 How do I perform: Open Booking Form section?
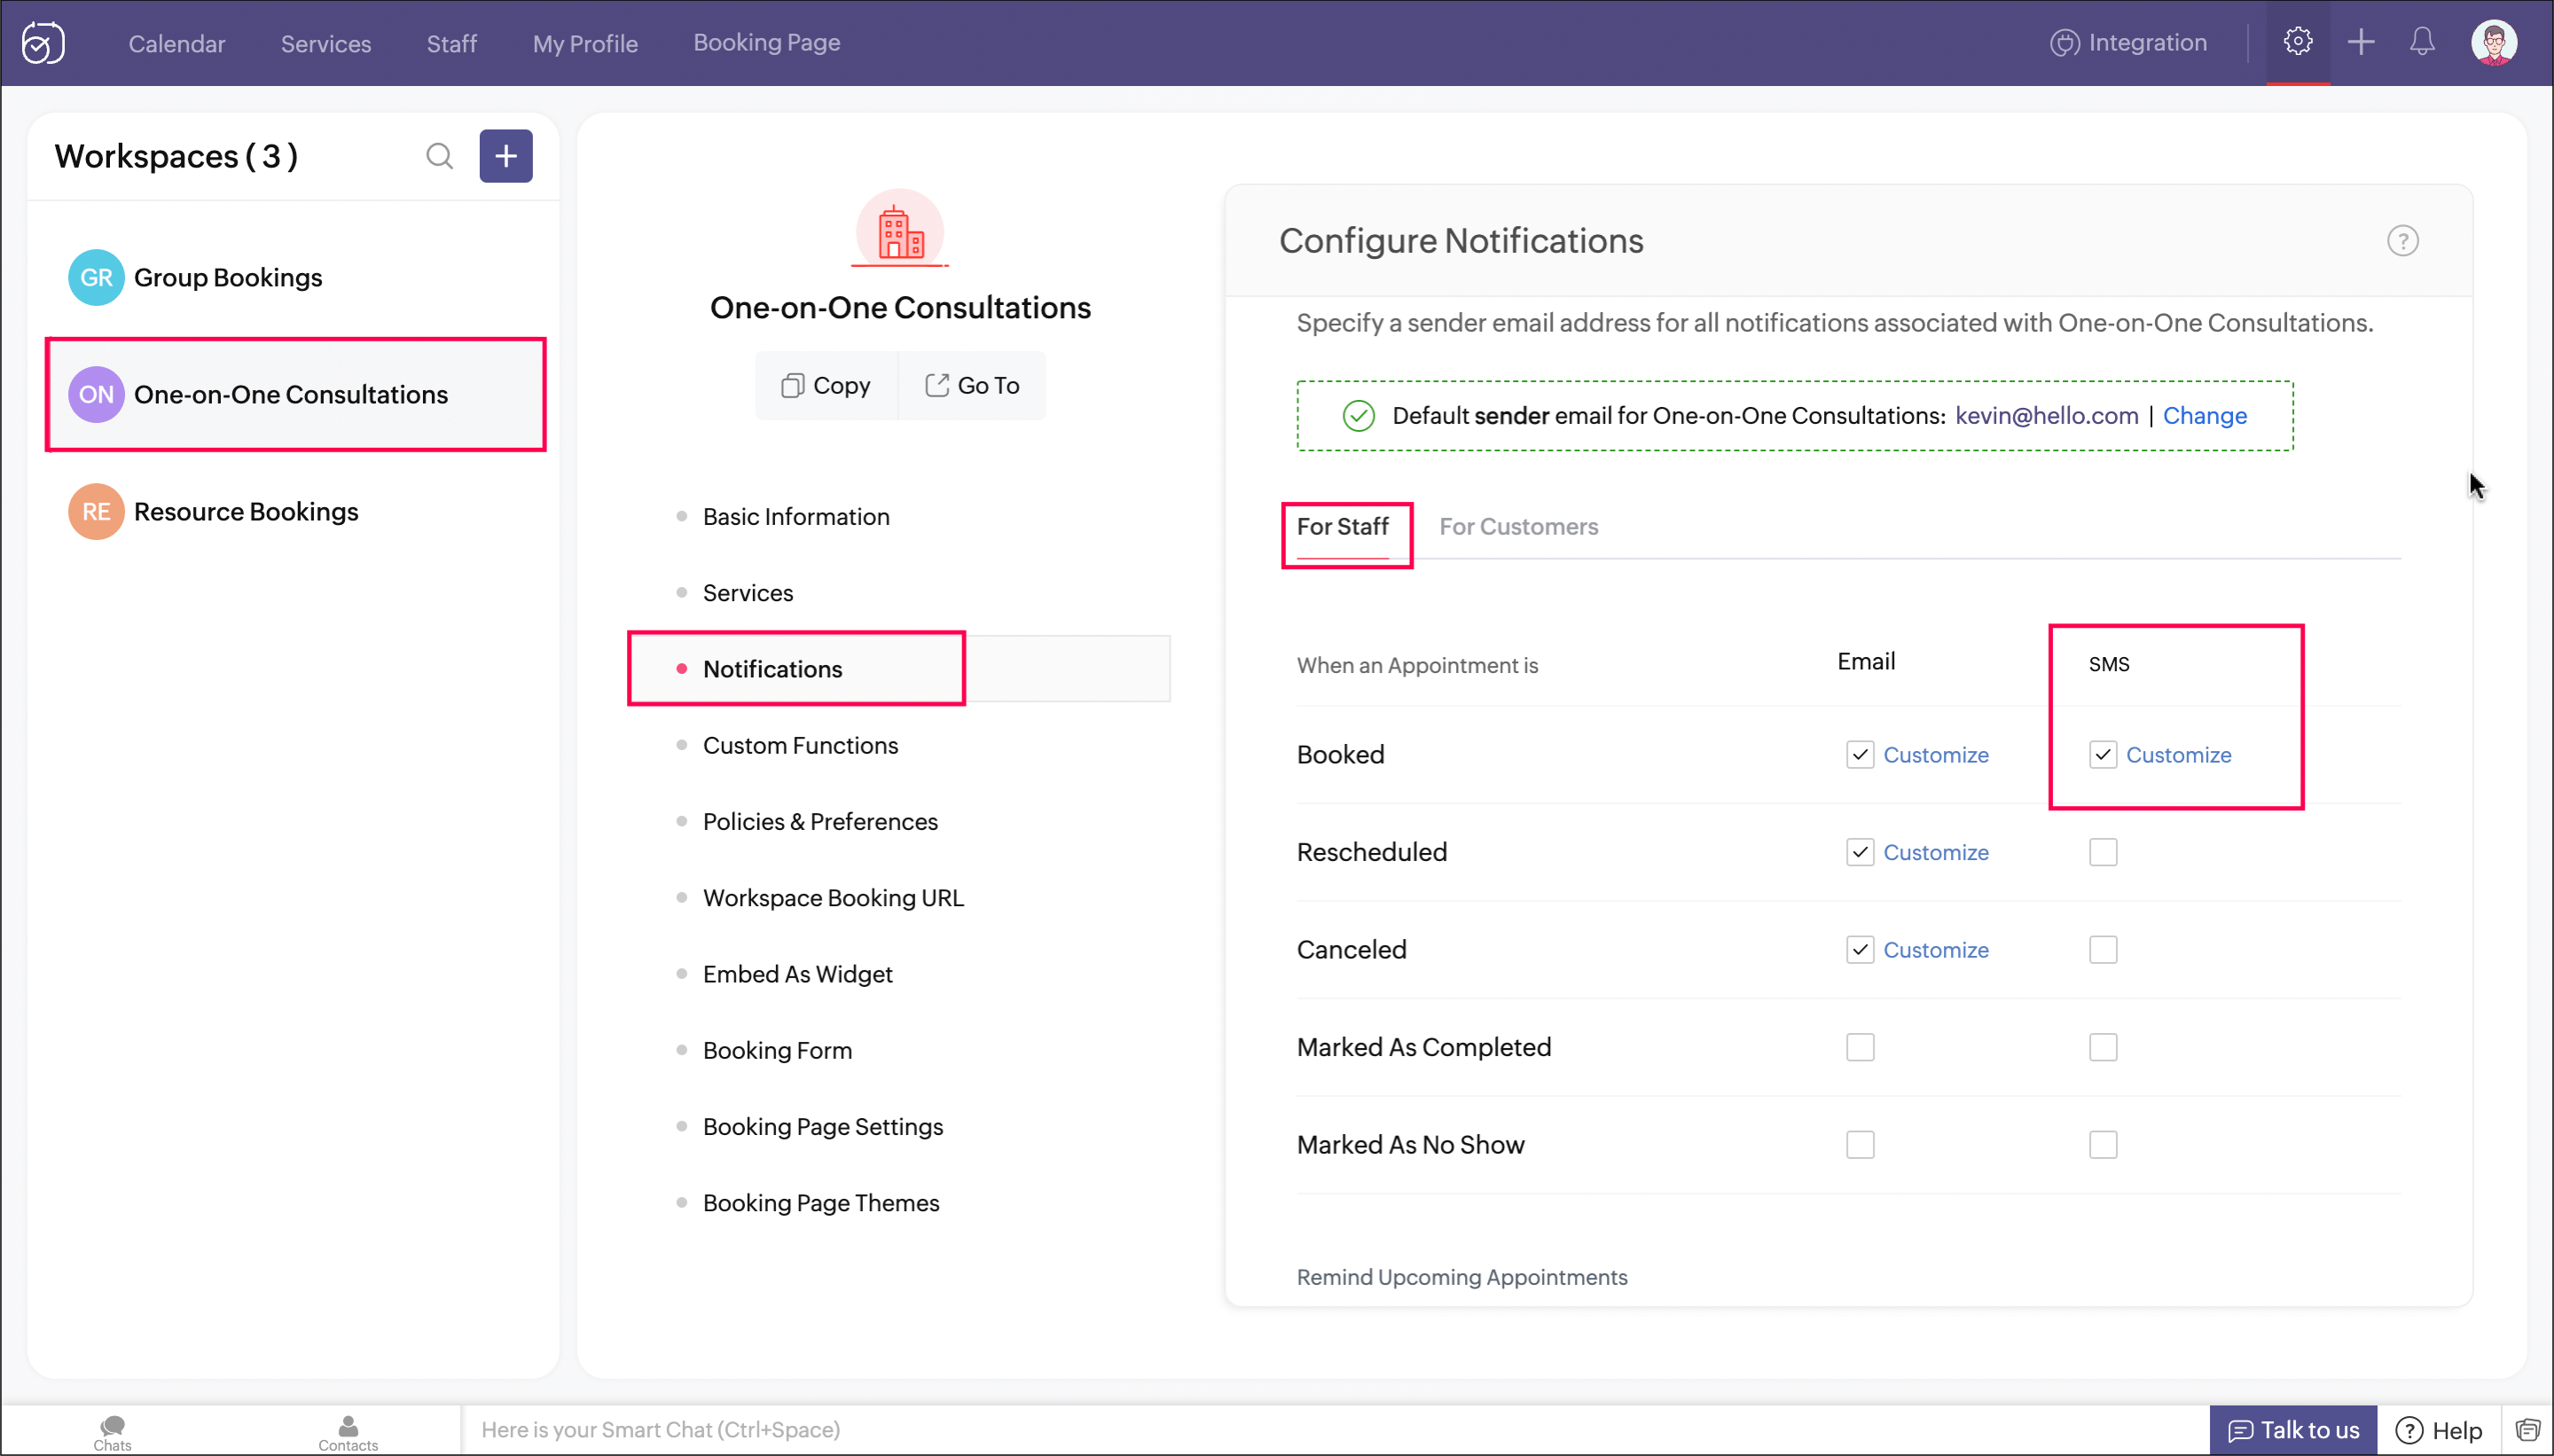tap(777, 1050)
